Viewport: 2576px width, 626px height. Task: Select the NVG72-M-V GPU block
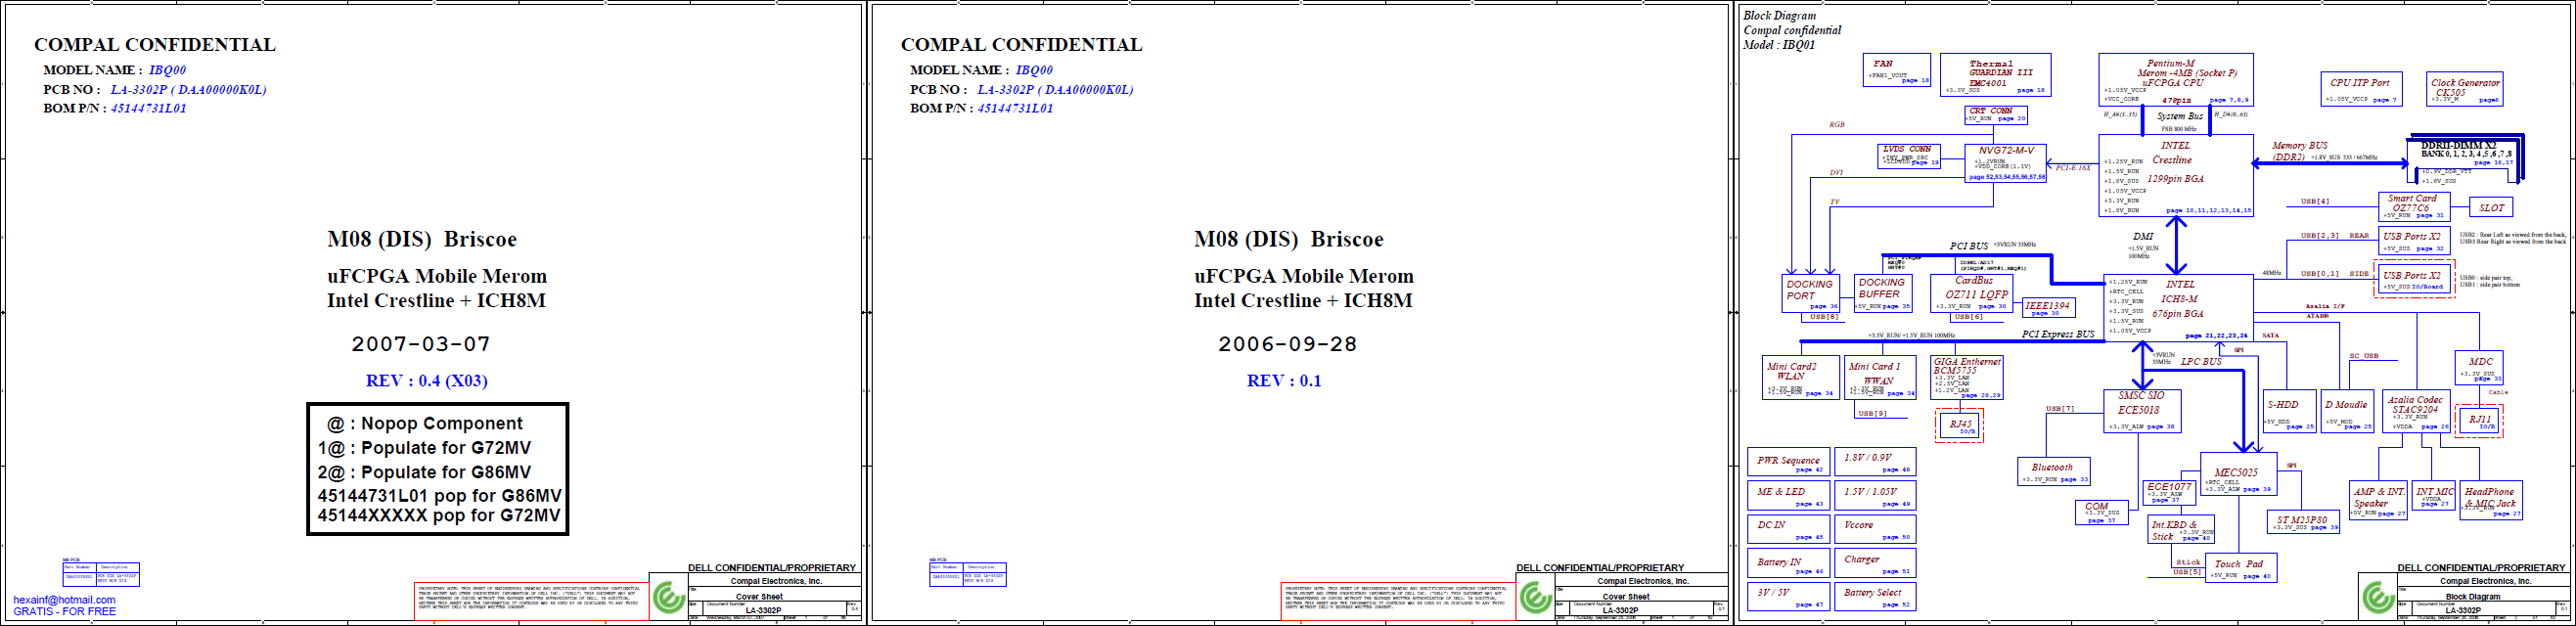coord(2006,163)
